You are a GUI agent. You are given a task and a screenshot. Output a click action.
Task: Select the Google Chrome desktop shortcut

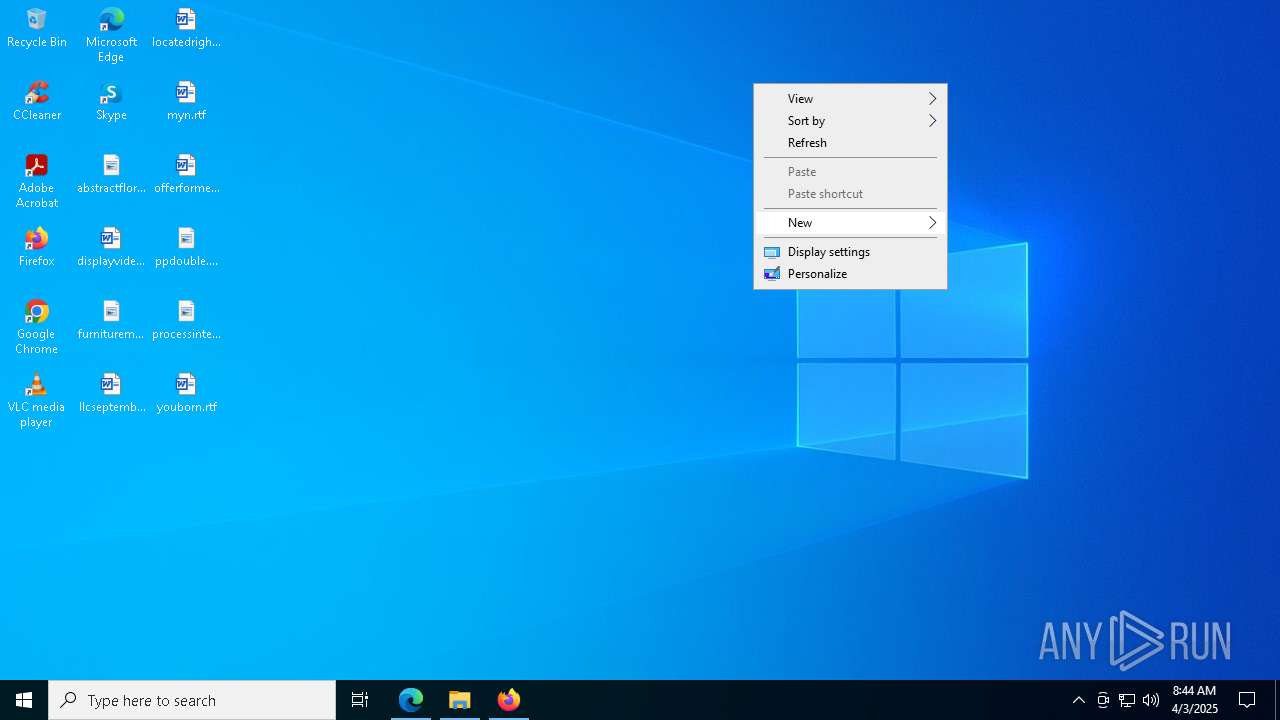(37, 327)
